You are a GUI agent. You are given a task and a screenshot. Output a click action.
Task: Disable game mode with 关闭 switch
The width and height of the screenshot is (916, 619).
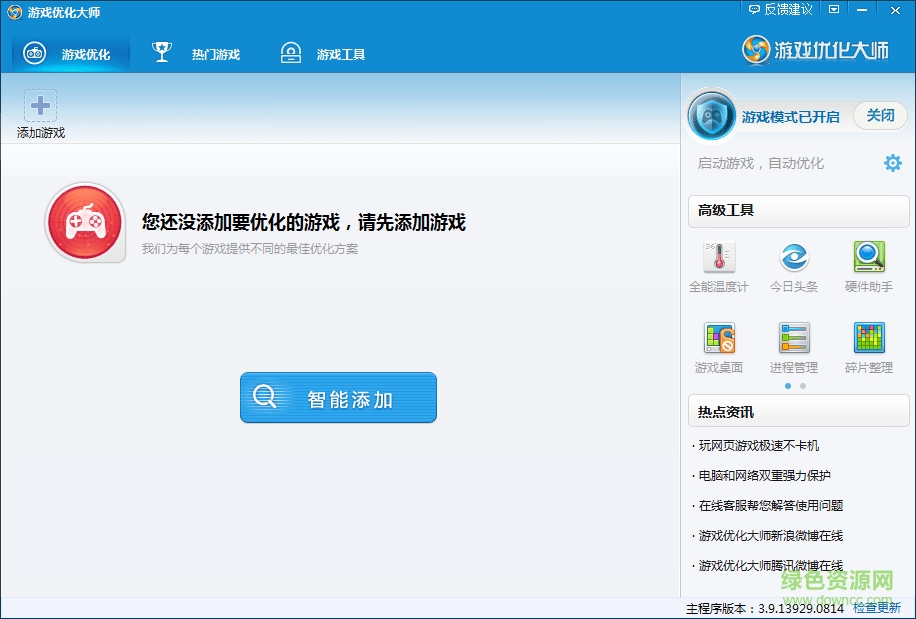point(879,115)
